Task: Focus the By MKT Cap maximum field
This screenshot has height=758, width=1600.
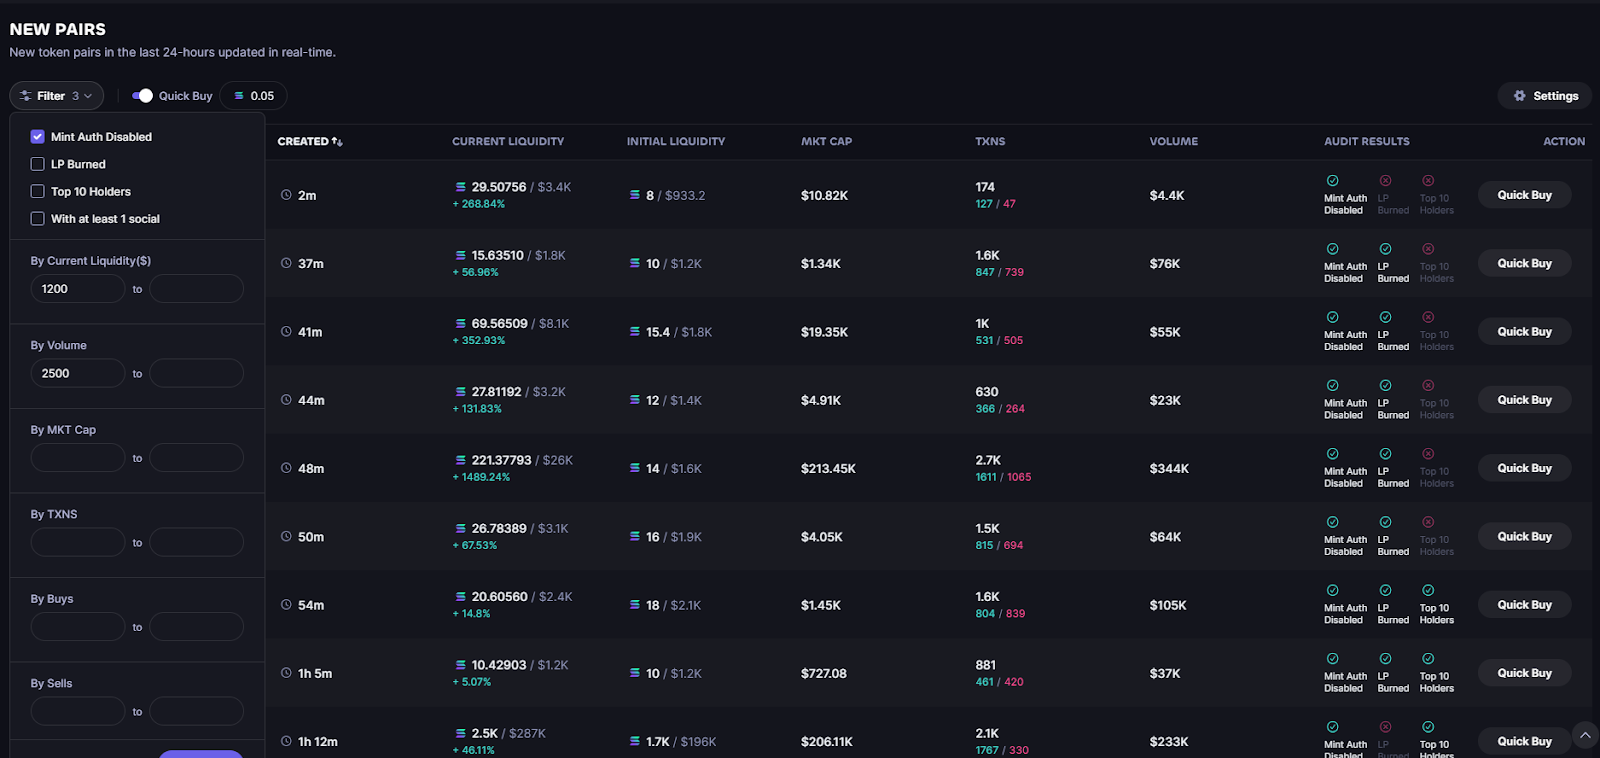Action: [196, 458]
